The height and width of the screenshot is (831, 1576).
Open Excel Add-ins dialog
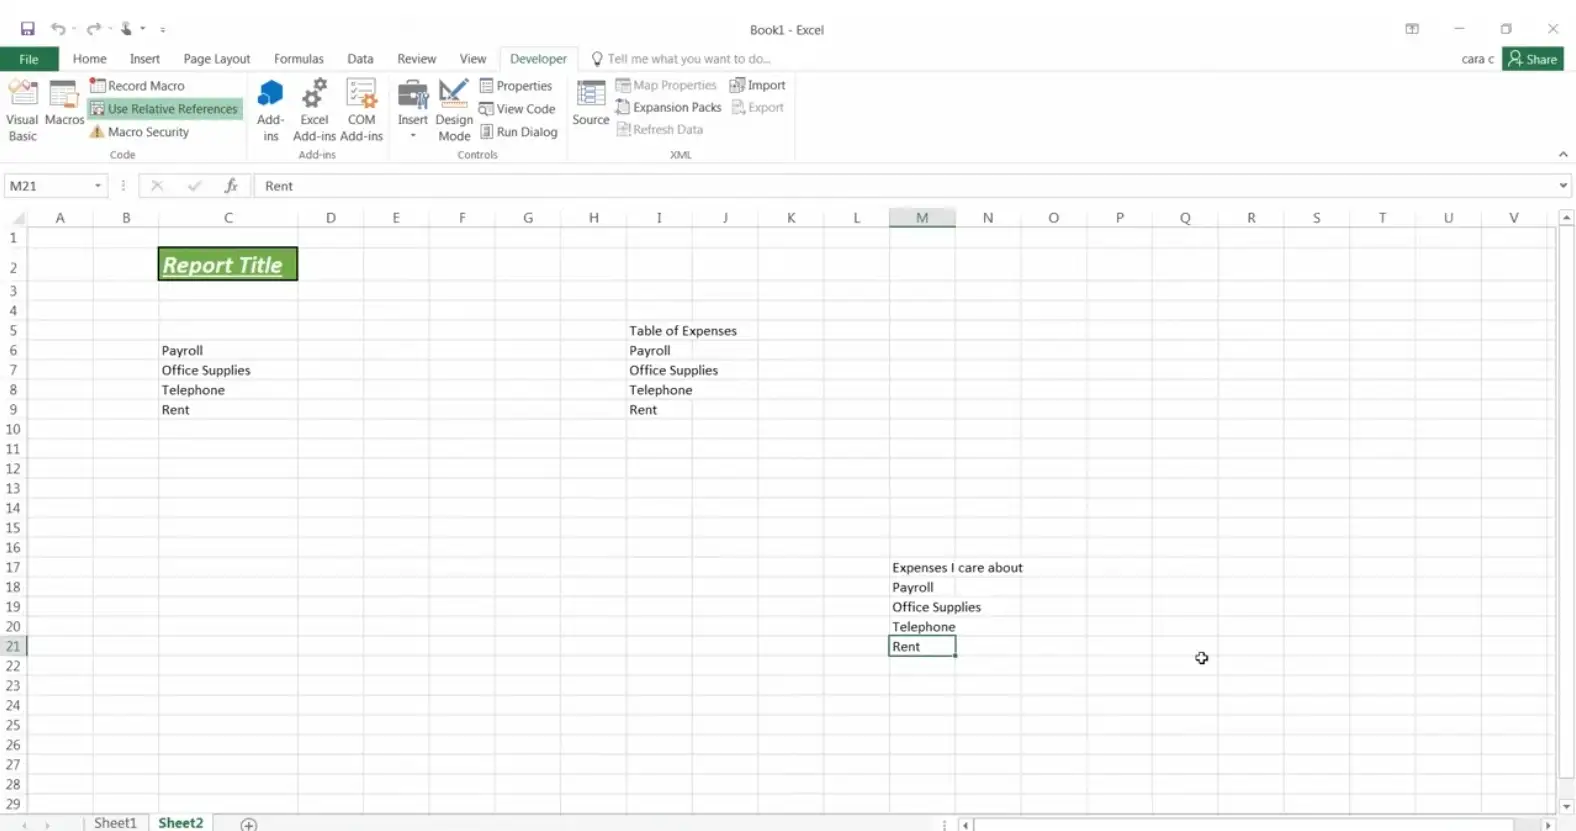[314, 110]
